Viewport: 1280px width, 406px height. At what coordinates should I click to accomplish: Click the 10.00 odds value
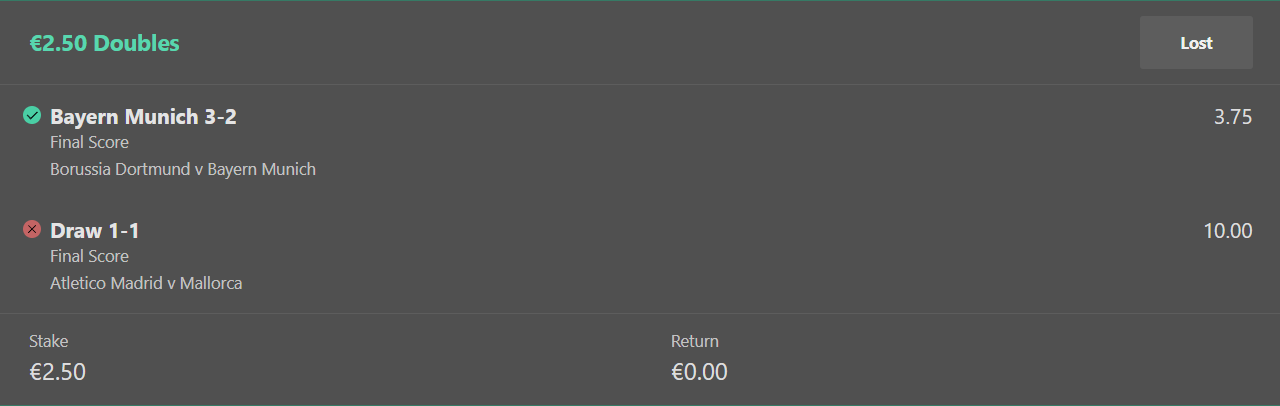(1228, 231)
